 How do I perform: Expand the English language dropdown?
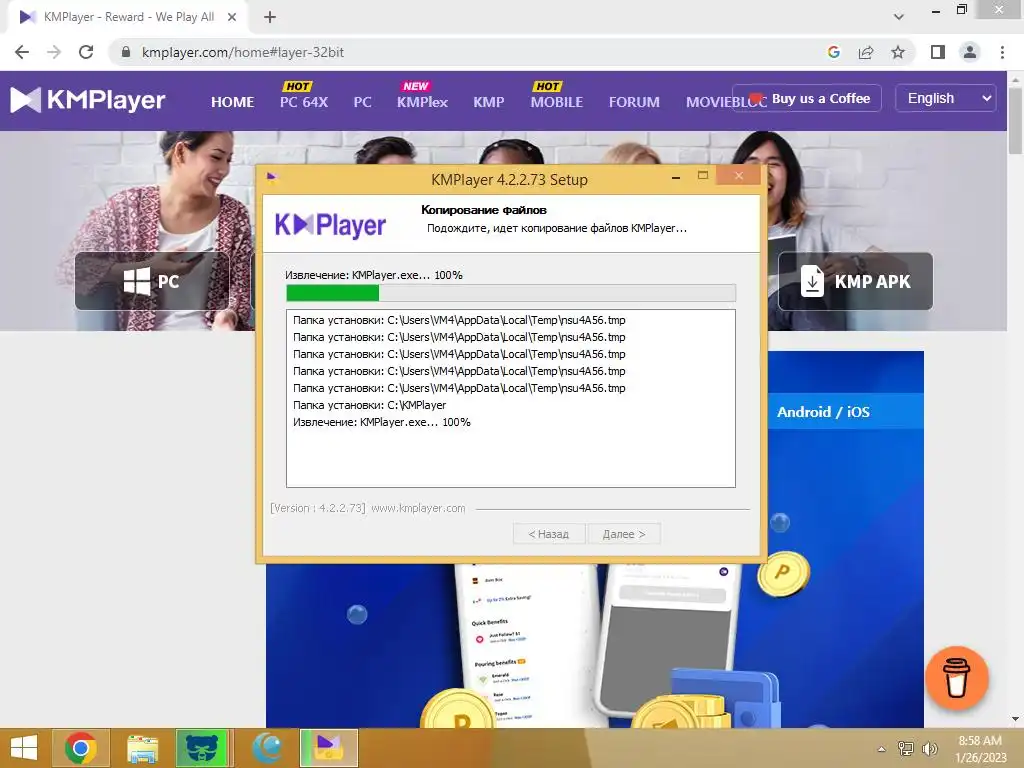coord(945,99)
